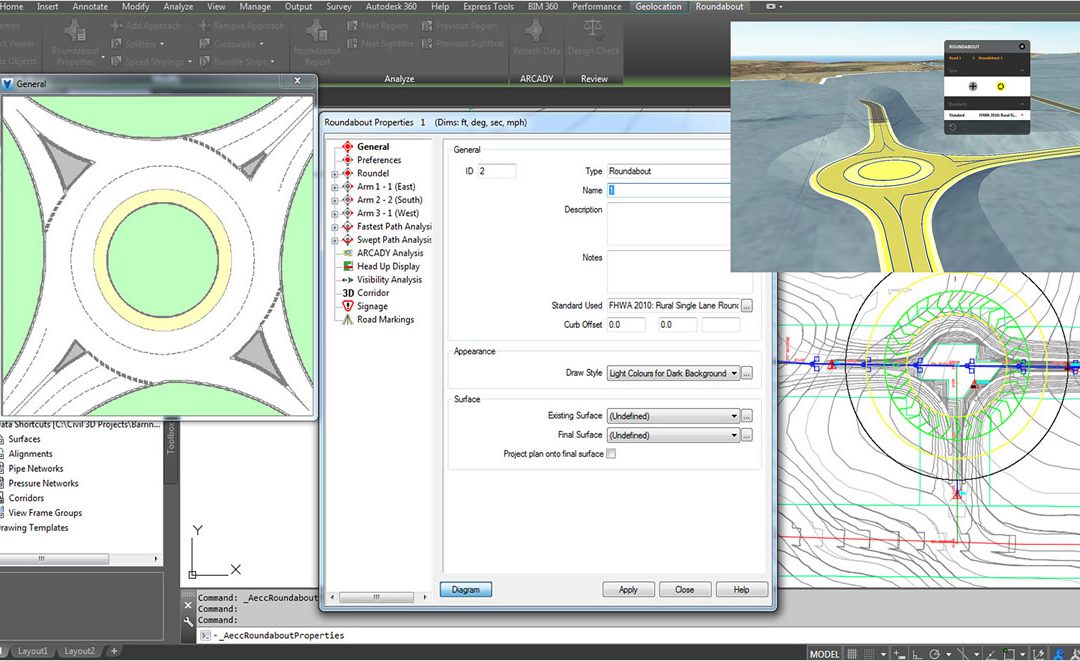Open the Draw Style dropdown
This screenshot has width=1080, height=661.
point(673,373)
